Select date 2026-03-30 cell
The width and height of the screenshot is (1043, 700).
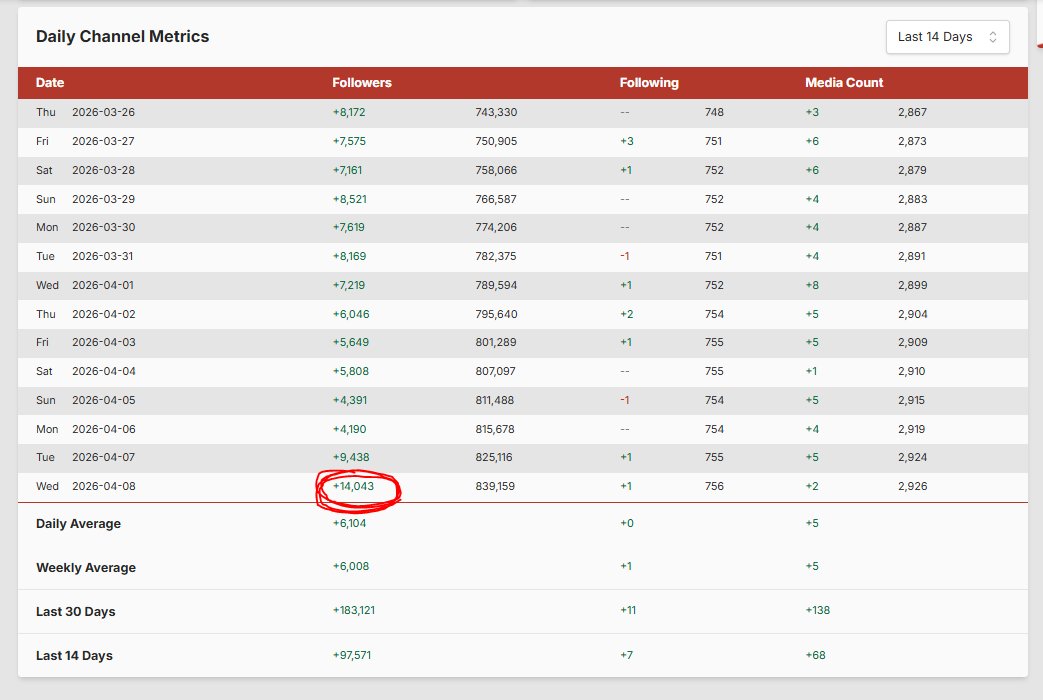pos(103,227)
